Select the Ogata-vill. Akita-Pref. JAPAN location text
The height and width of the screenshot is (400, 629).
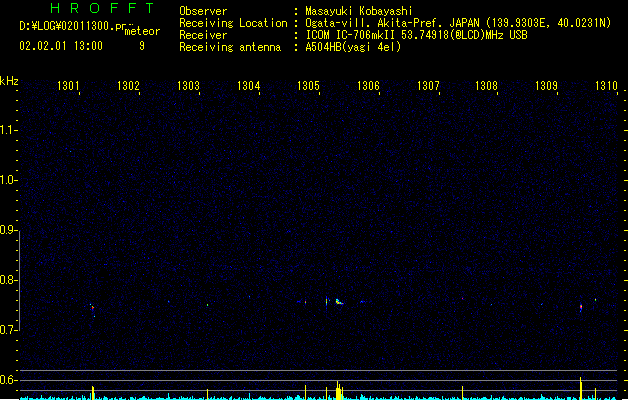coord(458,23)
